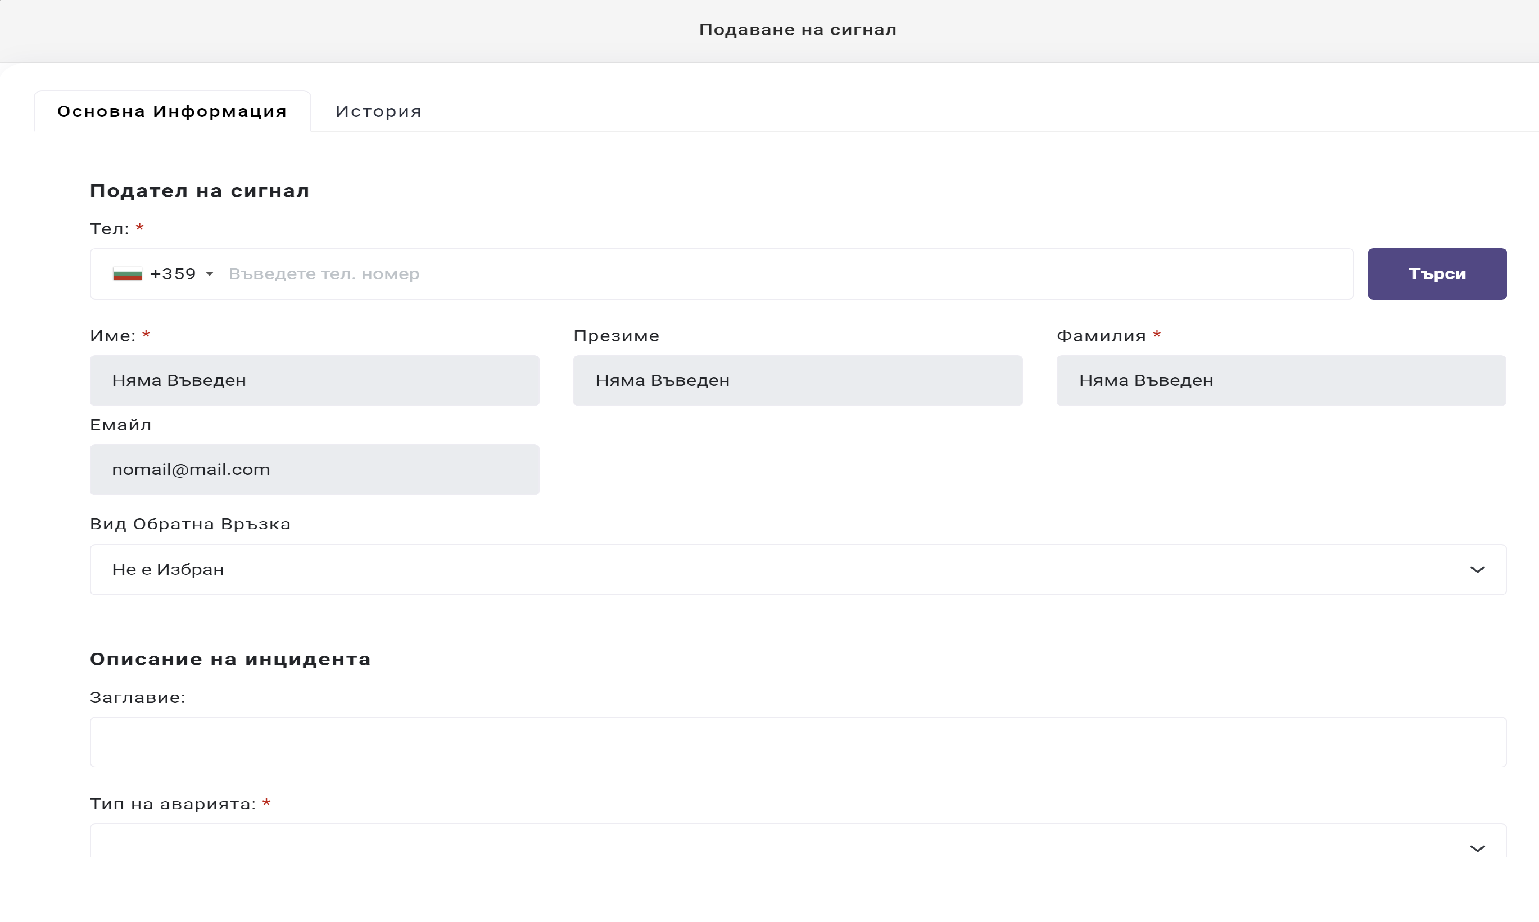Focus the phone number input field
Screen dimensions: 1539x922
tap(780, 274)
